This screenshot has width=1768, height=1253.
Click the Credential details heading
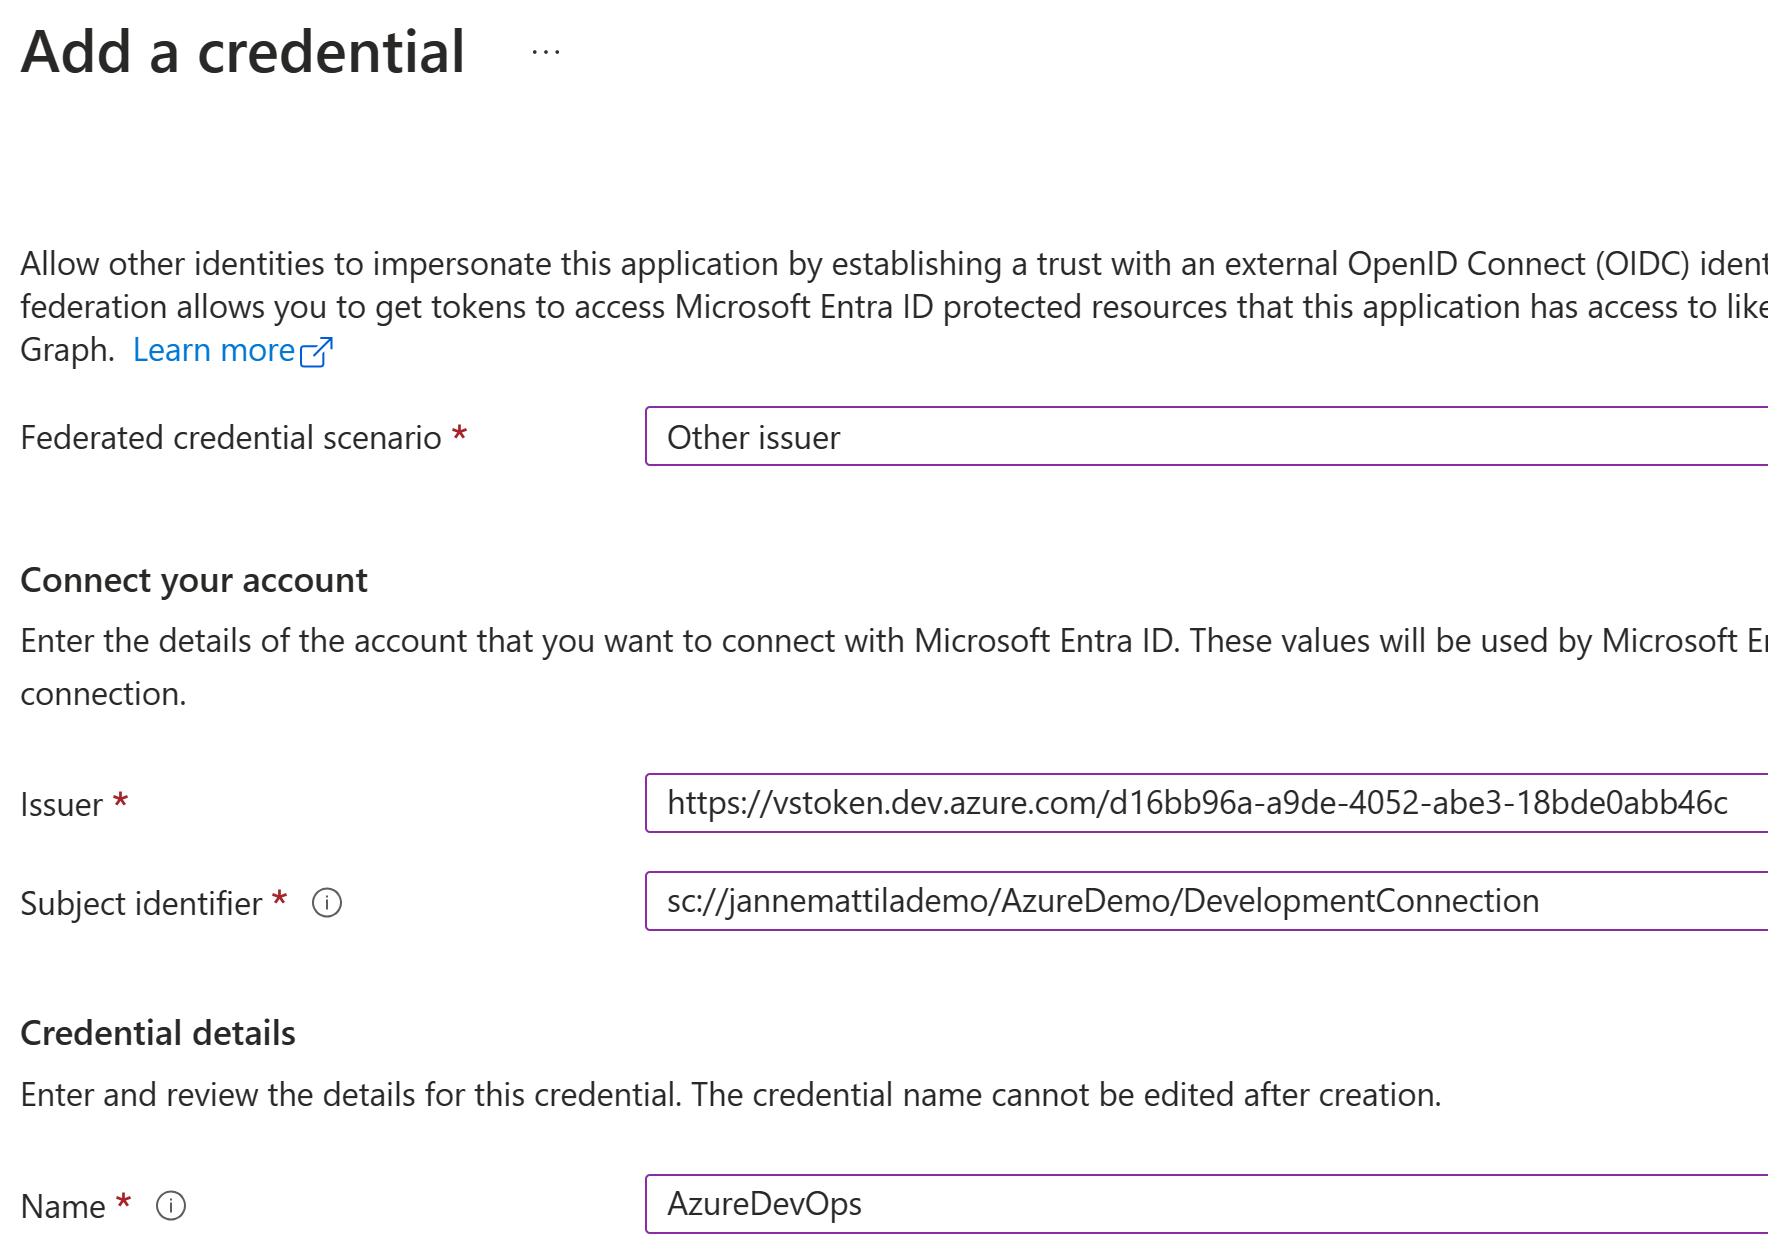(x=158, y=1033)
